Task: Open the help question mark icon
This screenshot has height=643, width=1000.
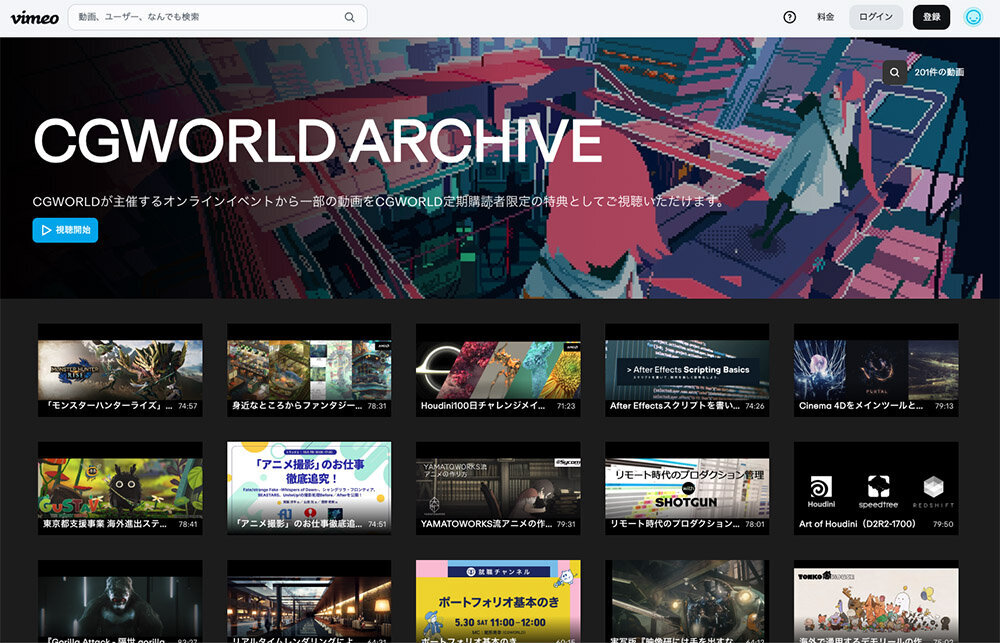Action: 790,17
